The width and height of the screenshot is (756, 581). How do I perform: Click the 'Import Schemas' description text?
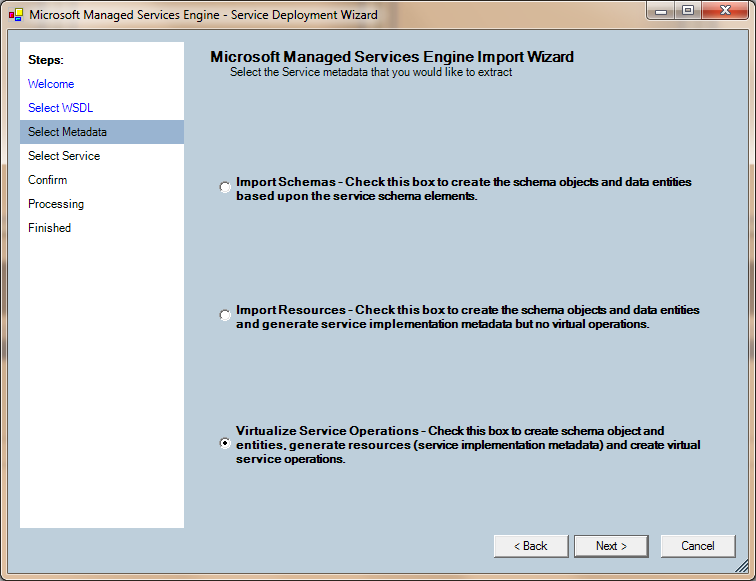click(463, 189)
